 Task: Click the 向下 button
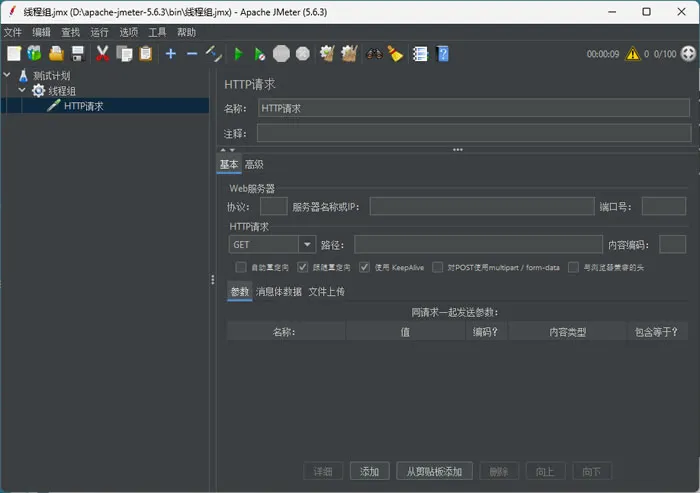pos(592,471)
